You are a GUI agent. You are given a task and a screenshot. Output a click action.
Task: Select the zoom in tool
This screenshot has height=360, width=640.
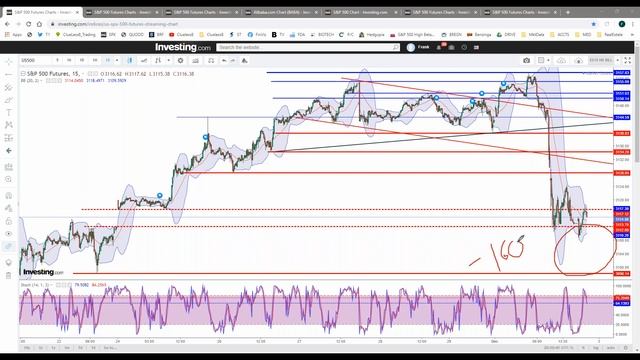9,180
